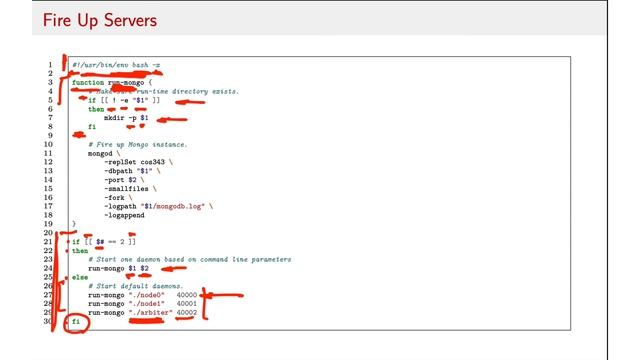
Task: Click the "fi" keyword on line 8
Action: pyautogui.click(x=92, y=127)
